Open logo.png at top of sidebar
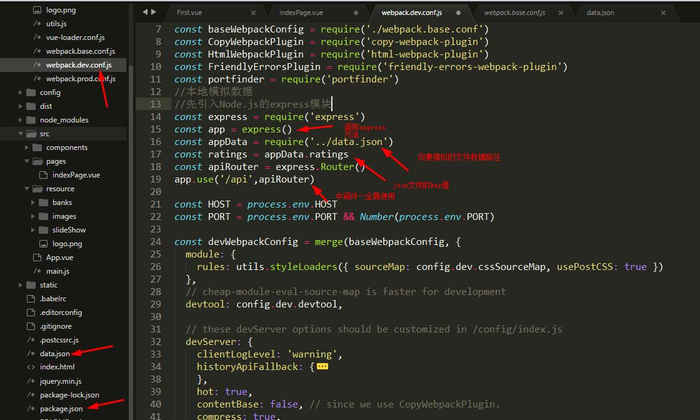Screen dimensions: 700x420 pyautogui.click(x=61, y=10)
